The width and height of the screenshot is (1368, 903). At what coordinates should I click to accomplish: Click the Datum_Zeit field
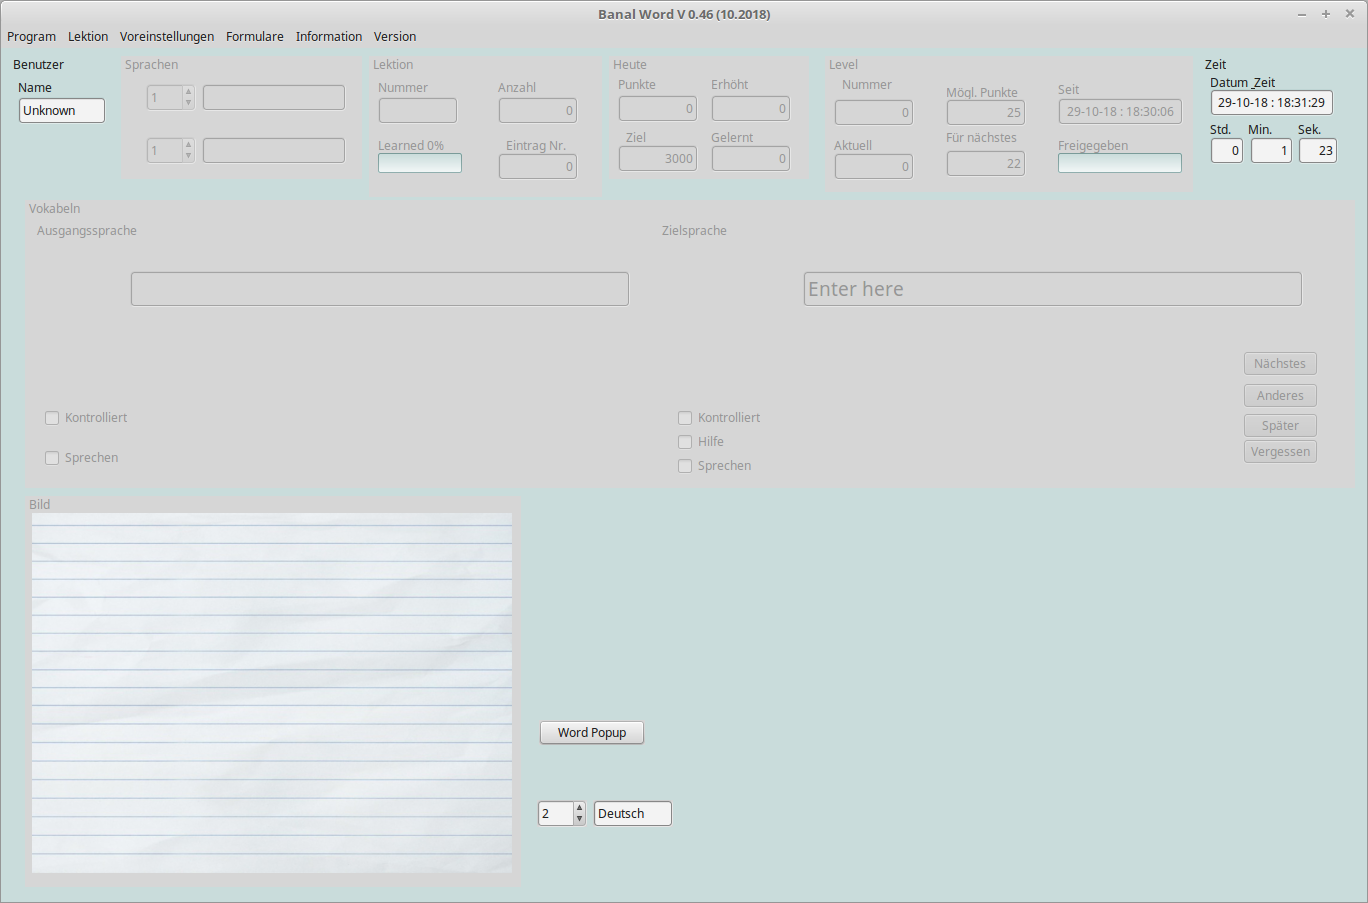point(1271,103)
